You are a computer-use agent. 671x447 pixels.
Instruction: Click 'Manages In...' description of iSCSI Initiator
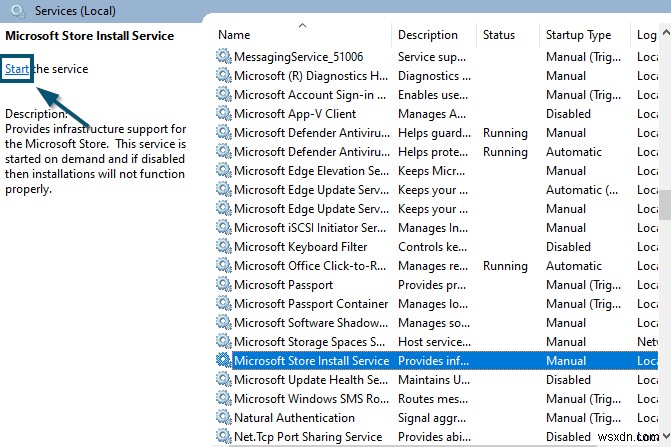pyautogui.click(x=433, y=228)
